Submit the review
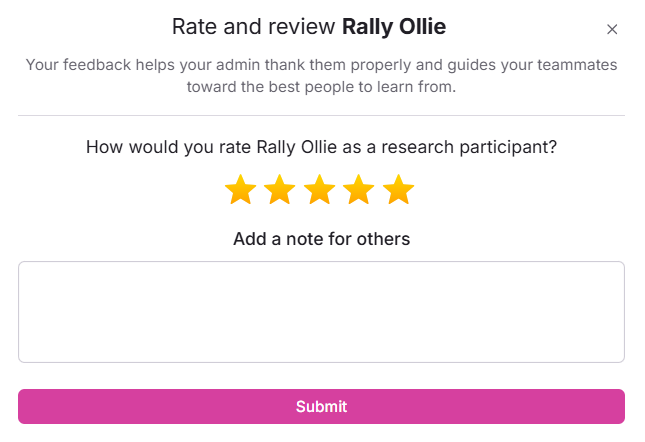The image size is (645, 442). pos(321,406)
